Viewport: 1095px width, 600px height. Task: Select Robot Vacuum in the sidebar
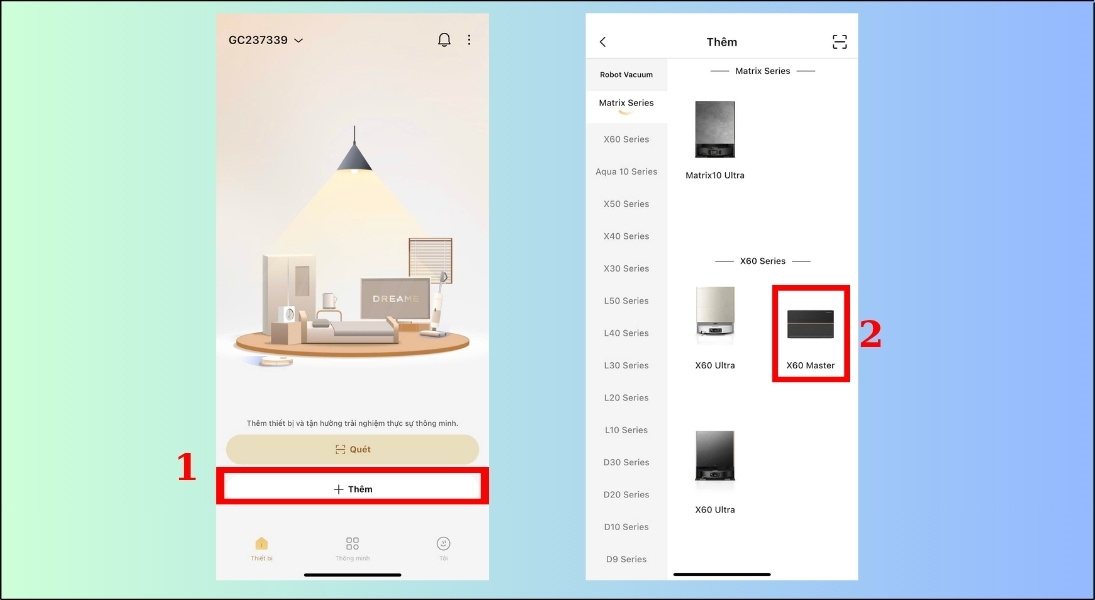[x=627, y=74]
